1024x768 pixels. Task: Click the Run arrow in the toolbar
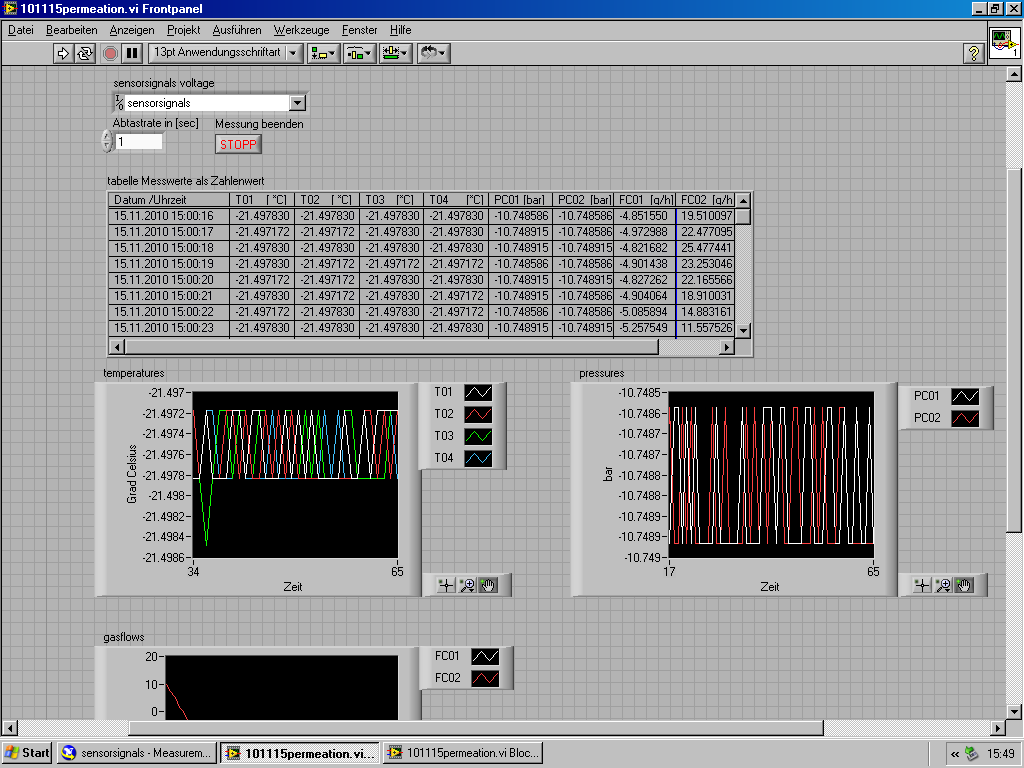63,53
